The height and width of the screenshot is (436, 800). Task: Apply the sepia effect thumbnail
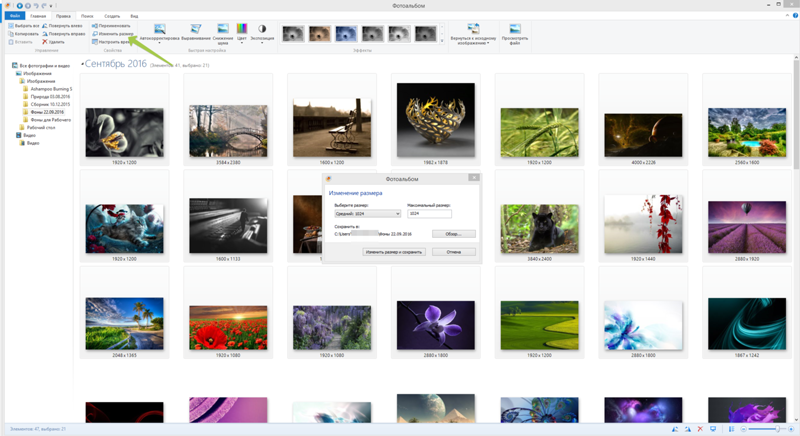pos(320,34)
